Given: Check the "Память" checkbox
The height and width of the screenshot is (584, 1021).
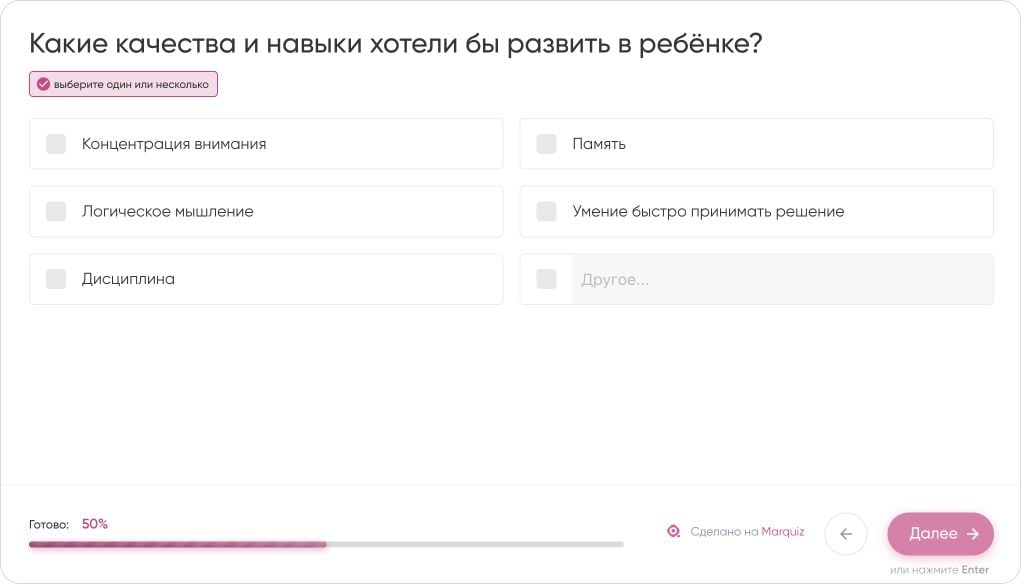Looking at the screenshot, I should [546, 144].
